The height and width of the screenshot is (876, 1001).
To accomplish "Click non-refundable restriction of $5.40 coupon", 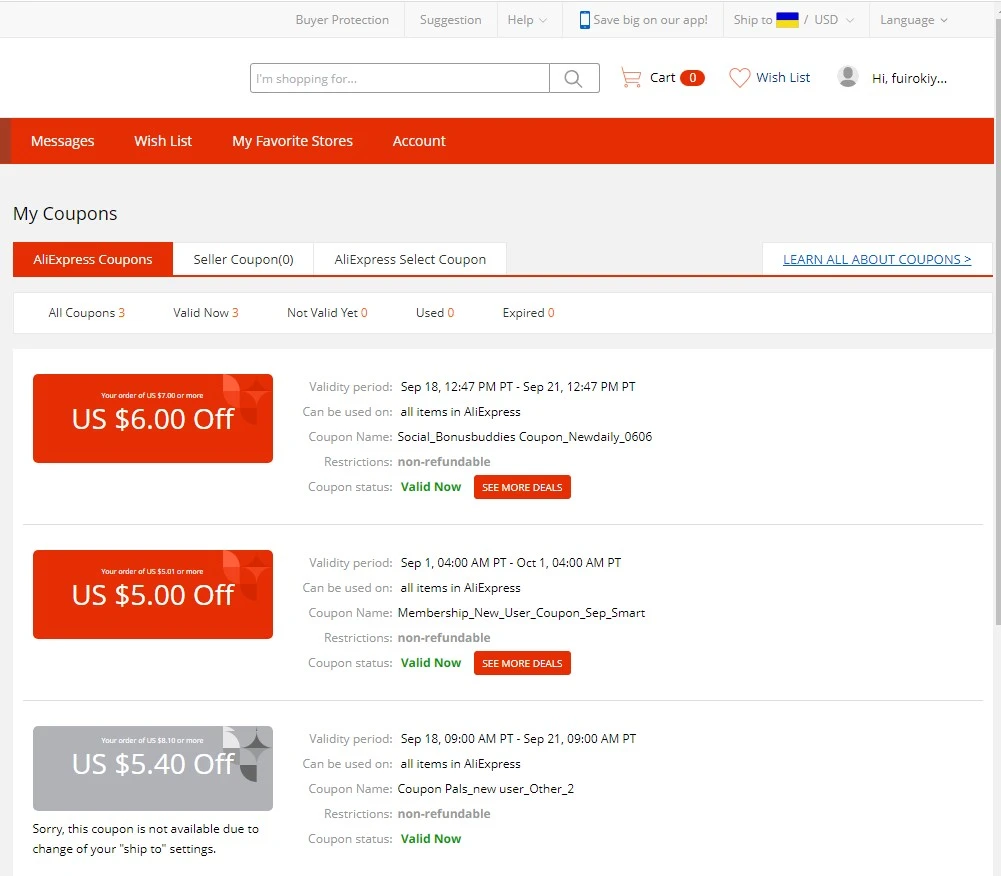I will [444, 814].
